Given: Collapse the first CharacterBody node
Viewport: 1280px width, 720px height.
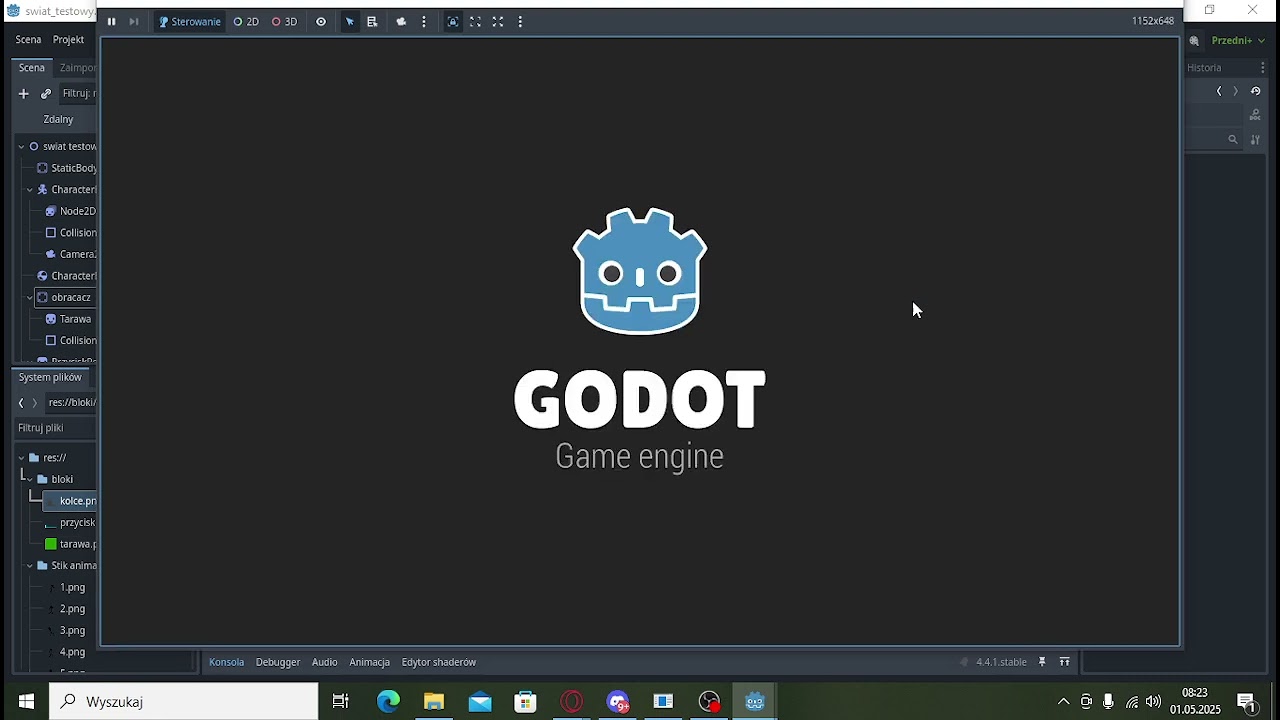Looking at the screenshot, I should tap(30, 189).
